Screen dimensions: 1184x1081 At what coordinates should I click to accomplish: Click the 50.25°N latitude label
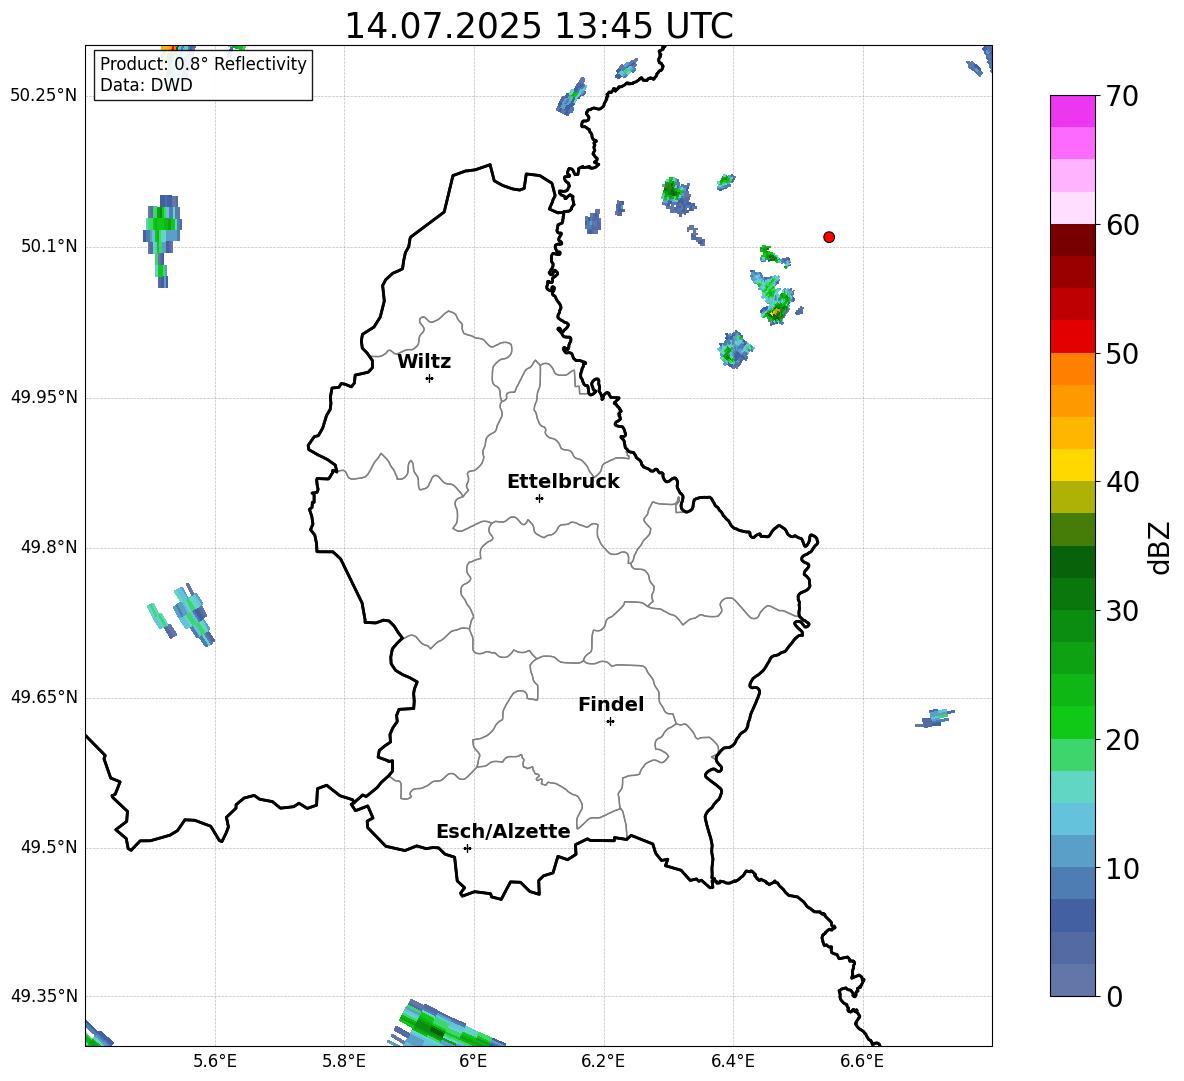[43, 96]
